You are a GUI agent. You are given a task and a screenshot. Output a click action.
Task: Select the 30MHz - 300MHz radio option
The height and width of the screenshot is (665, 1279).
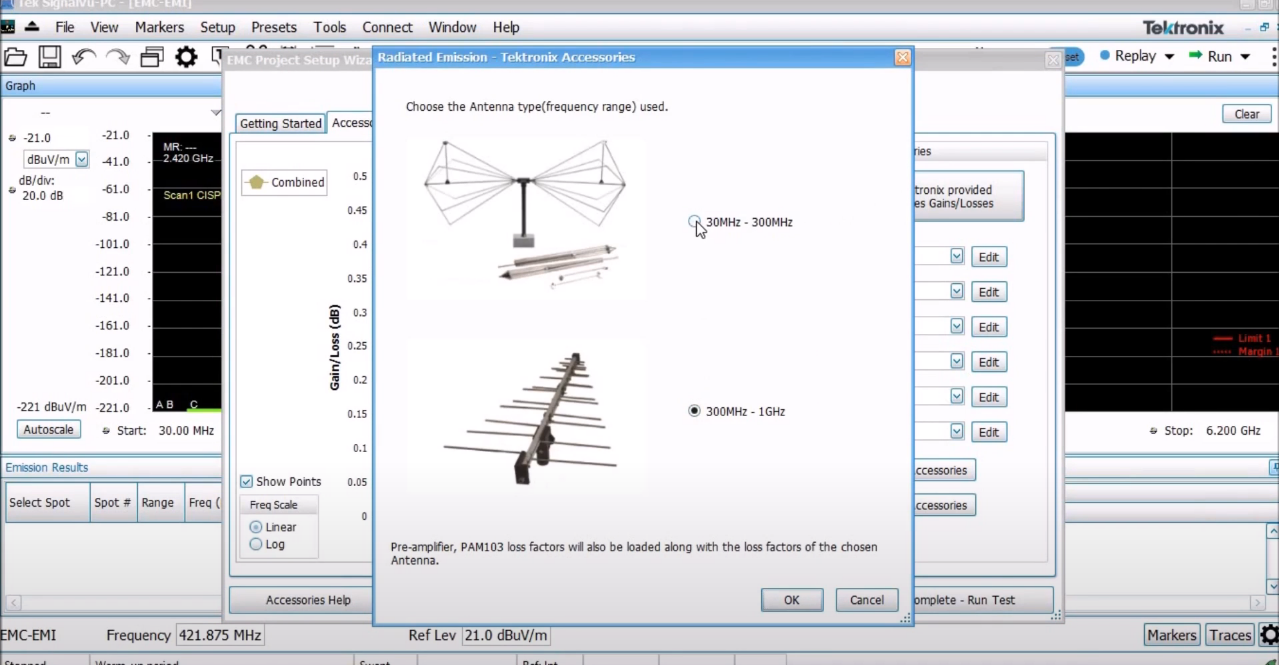694,221
